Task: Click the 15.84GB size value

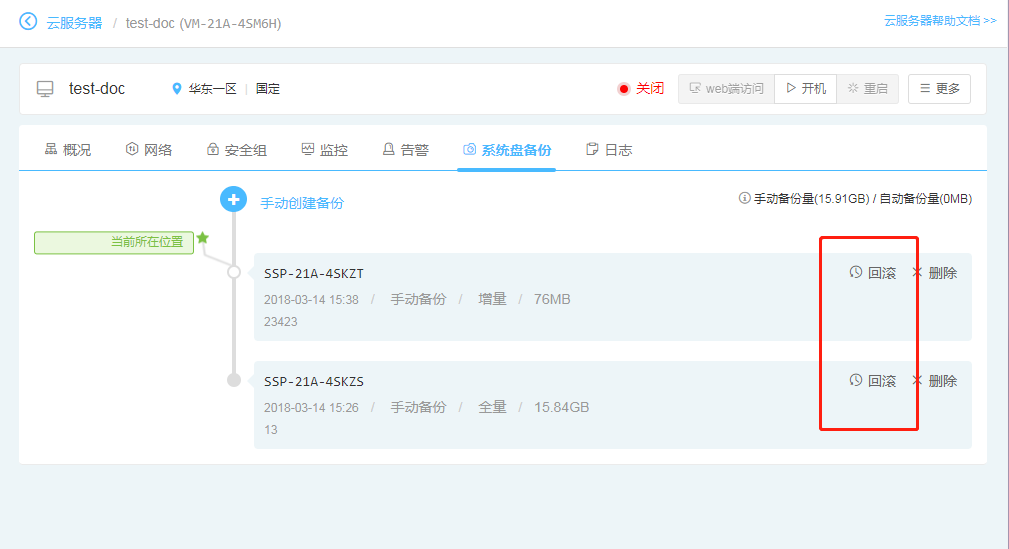Action: point(562,407)
